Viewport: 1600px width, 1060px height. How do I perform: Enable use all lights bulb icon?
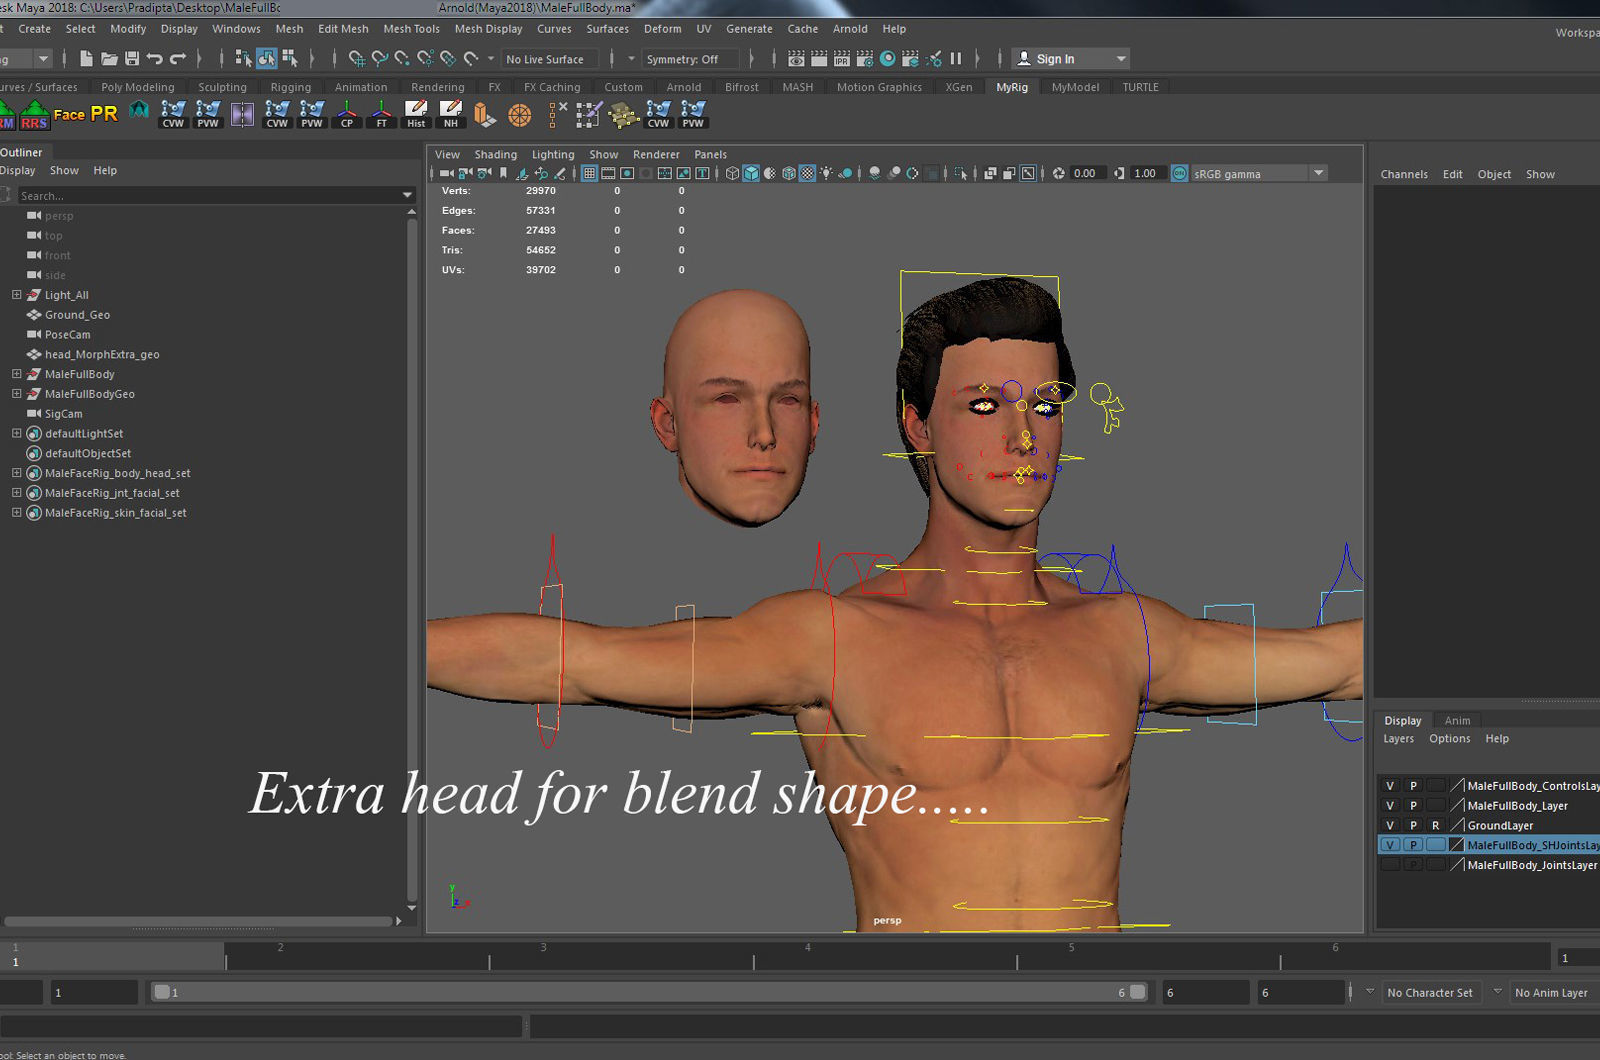click(x=826, y=174)
